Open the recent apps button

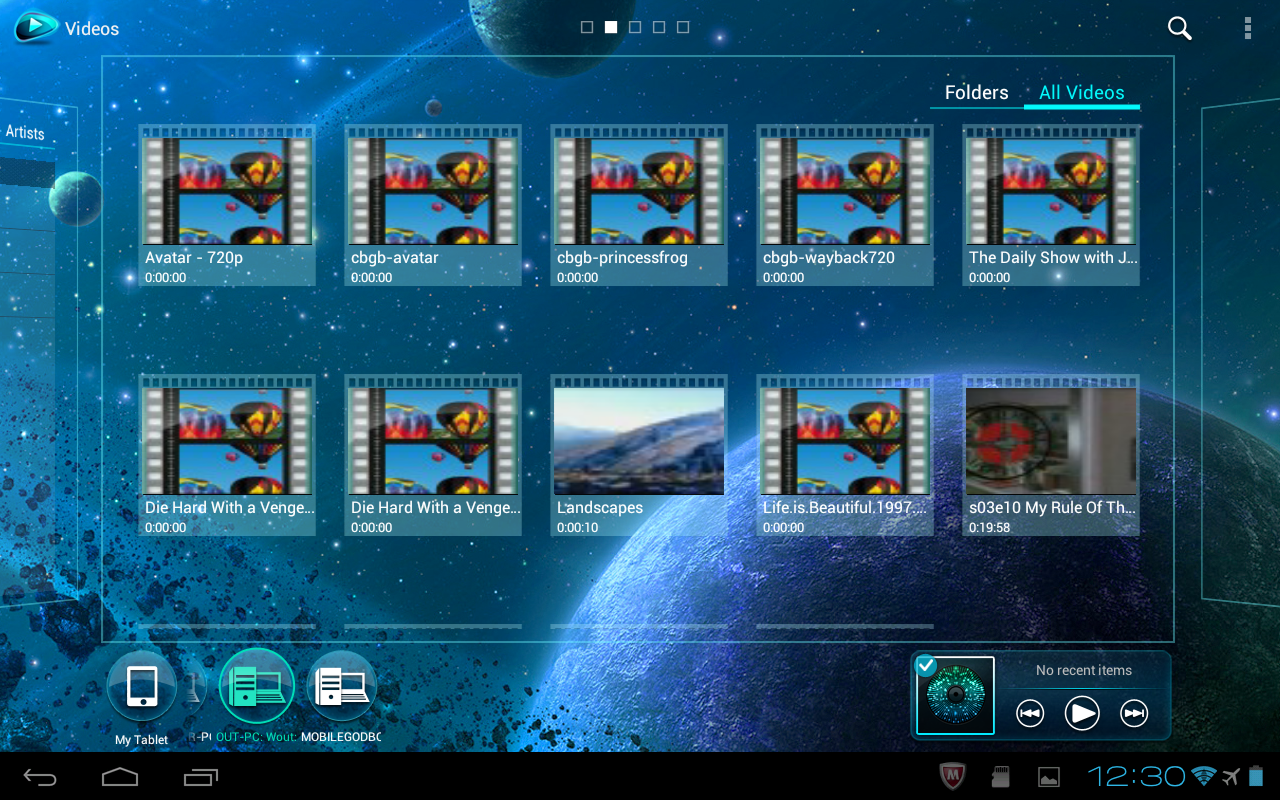coord(201,776)
